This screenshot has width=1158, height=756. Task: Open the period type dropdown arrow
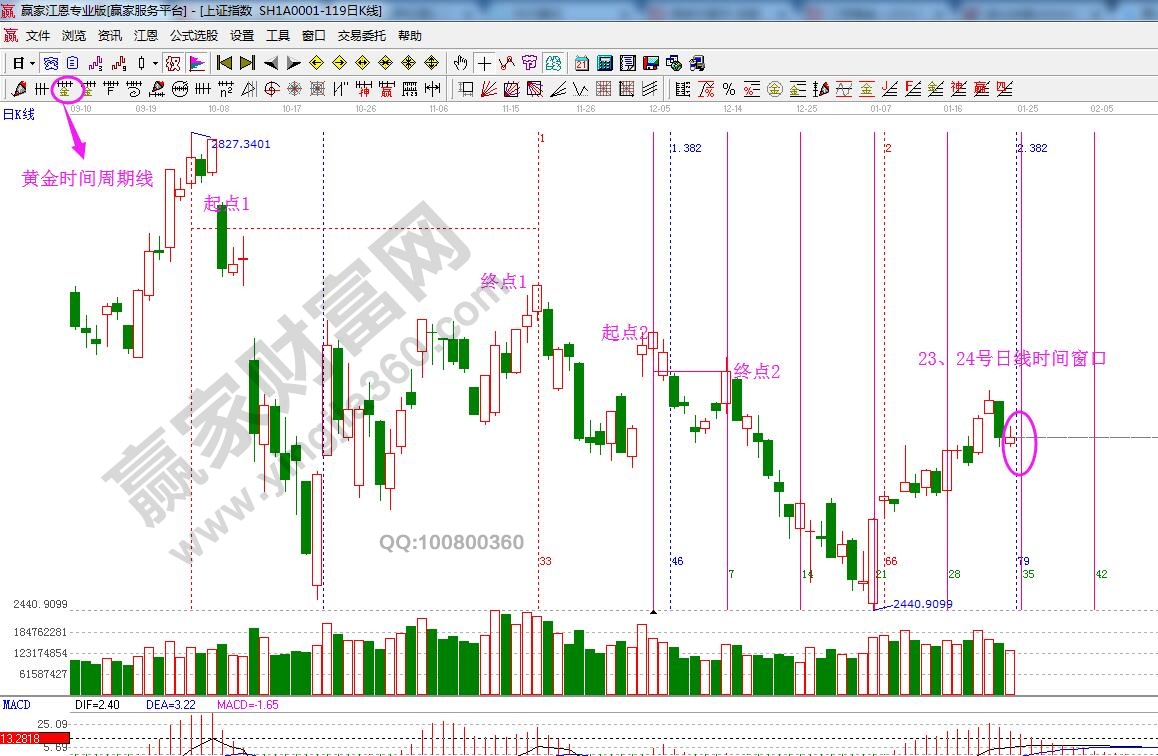33,63
